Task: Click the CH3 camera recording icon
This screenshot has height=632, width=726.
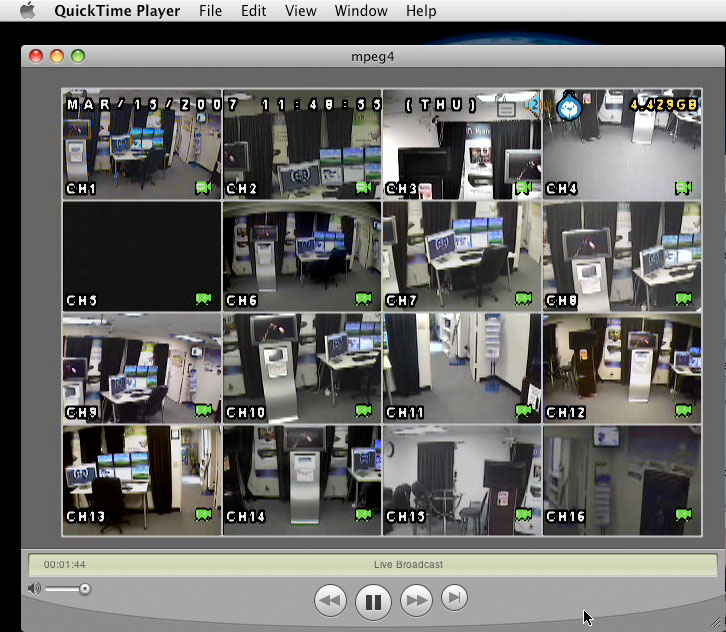Action: tap(523, 188)
